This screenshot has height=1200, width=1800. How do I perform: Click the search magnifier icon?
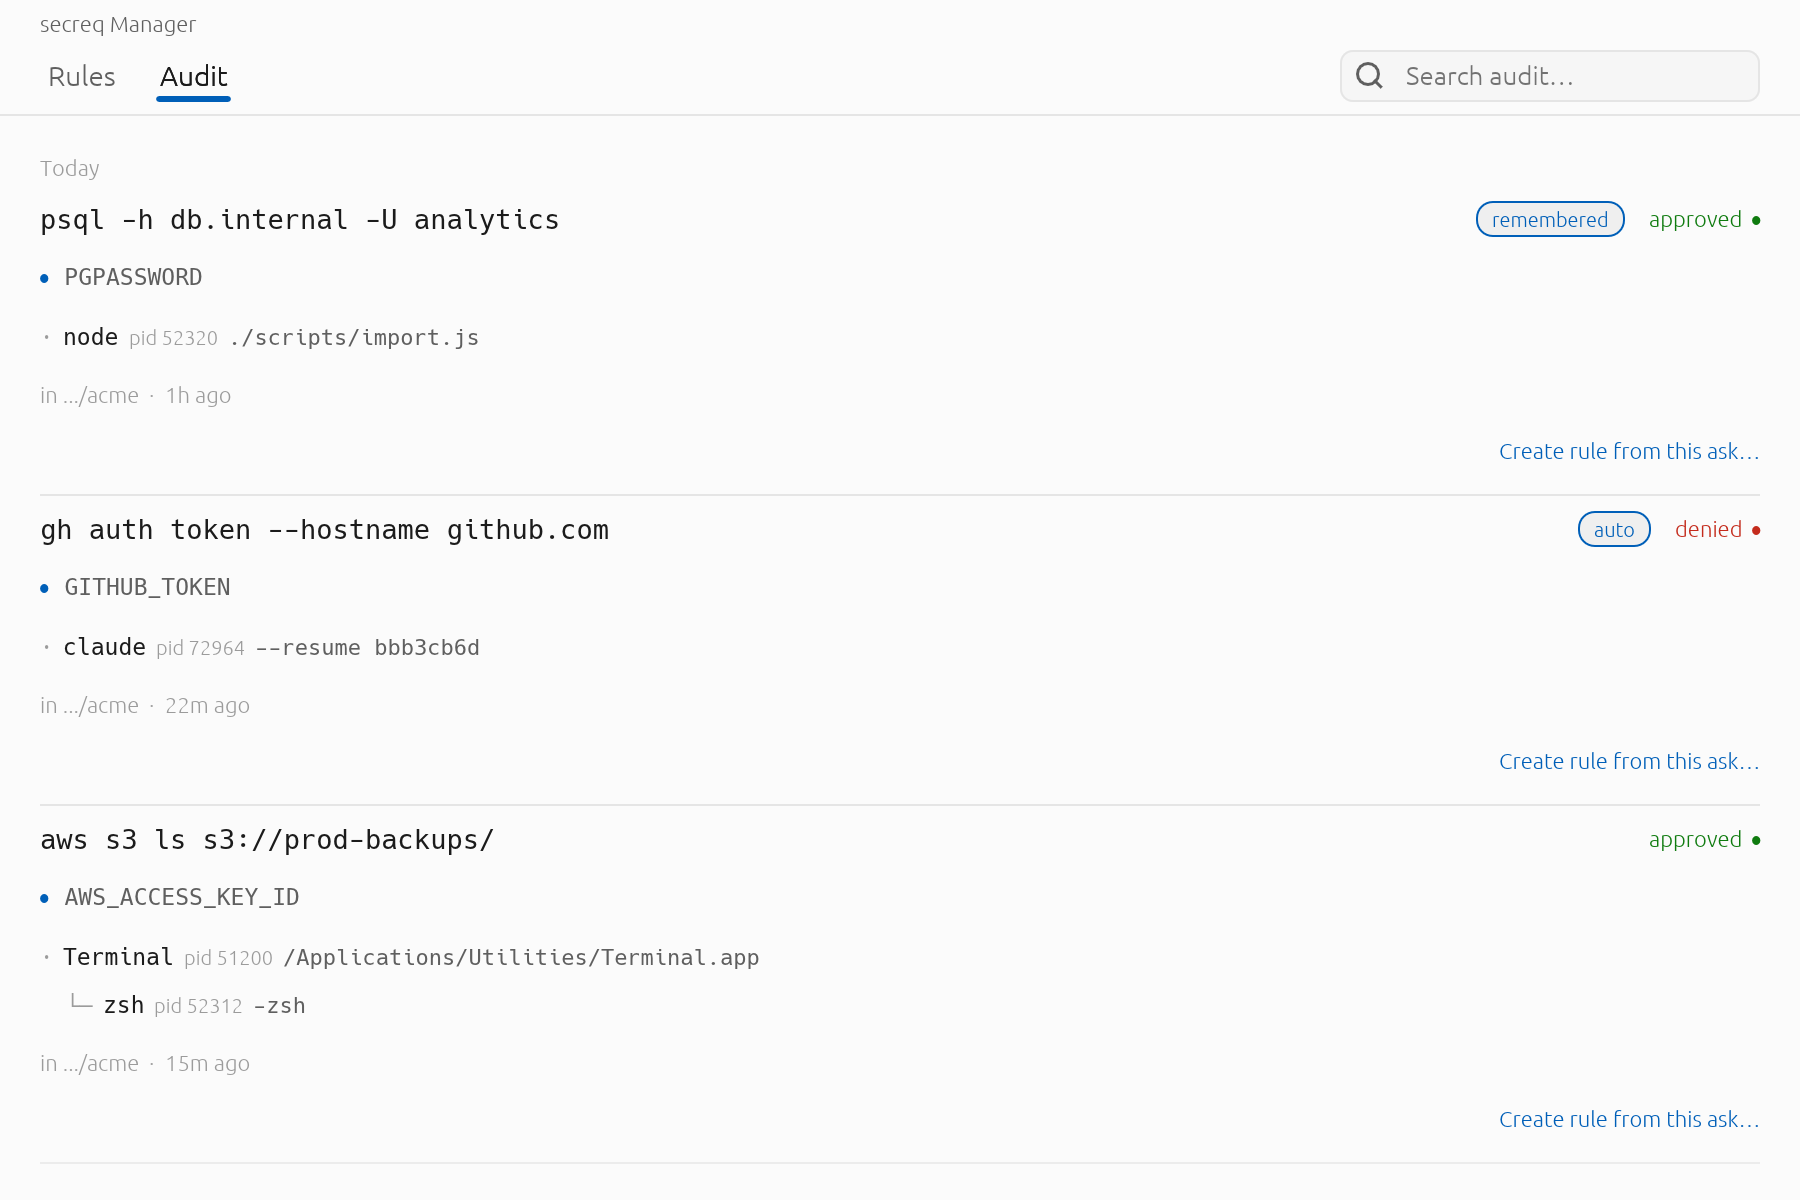1369,76
